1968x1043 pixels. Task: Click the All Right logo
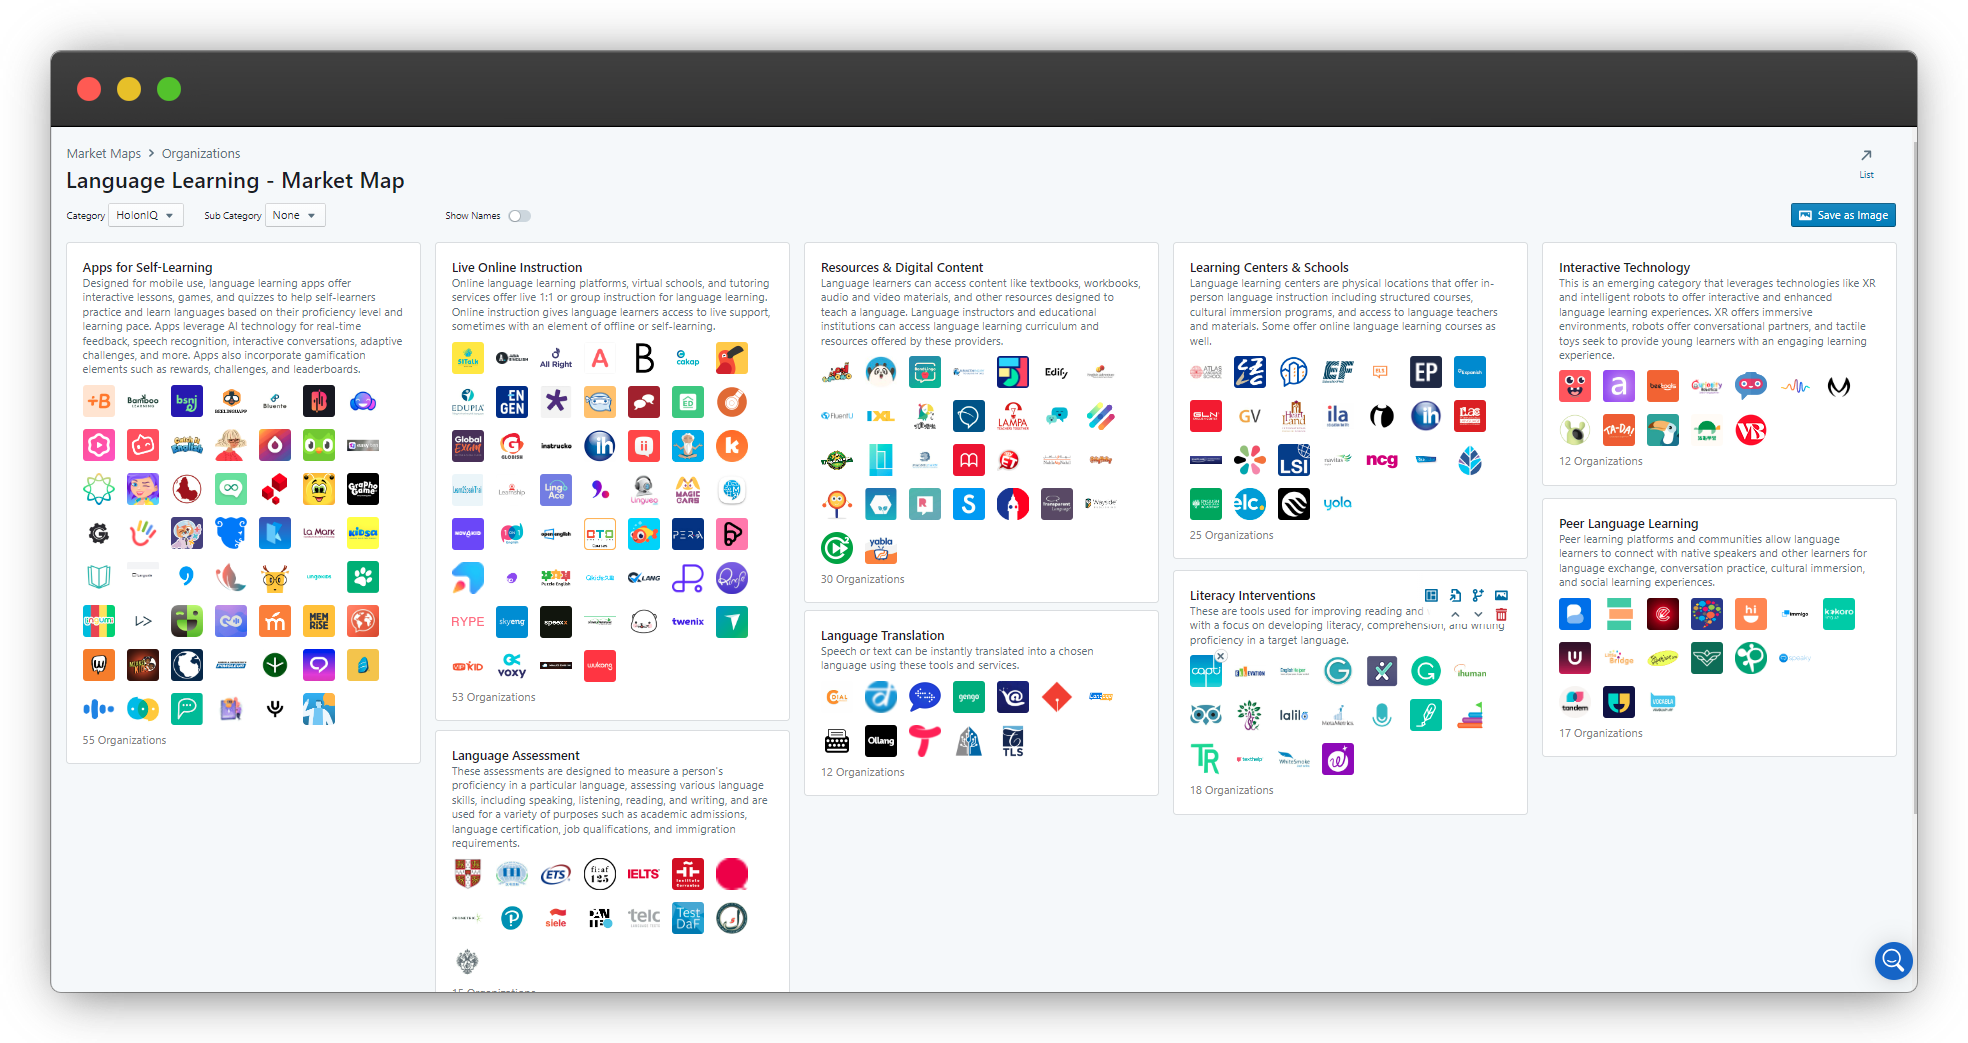tap(555, 358)
